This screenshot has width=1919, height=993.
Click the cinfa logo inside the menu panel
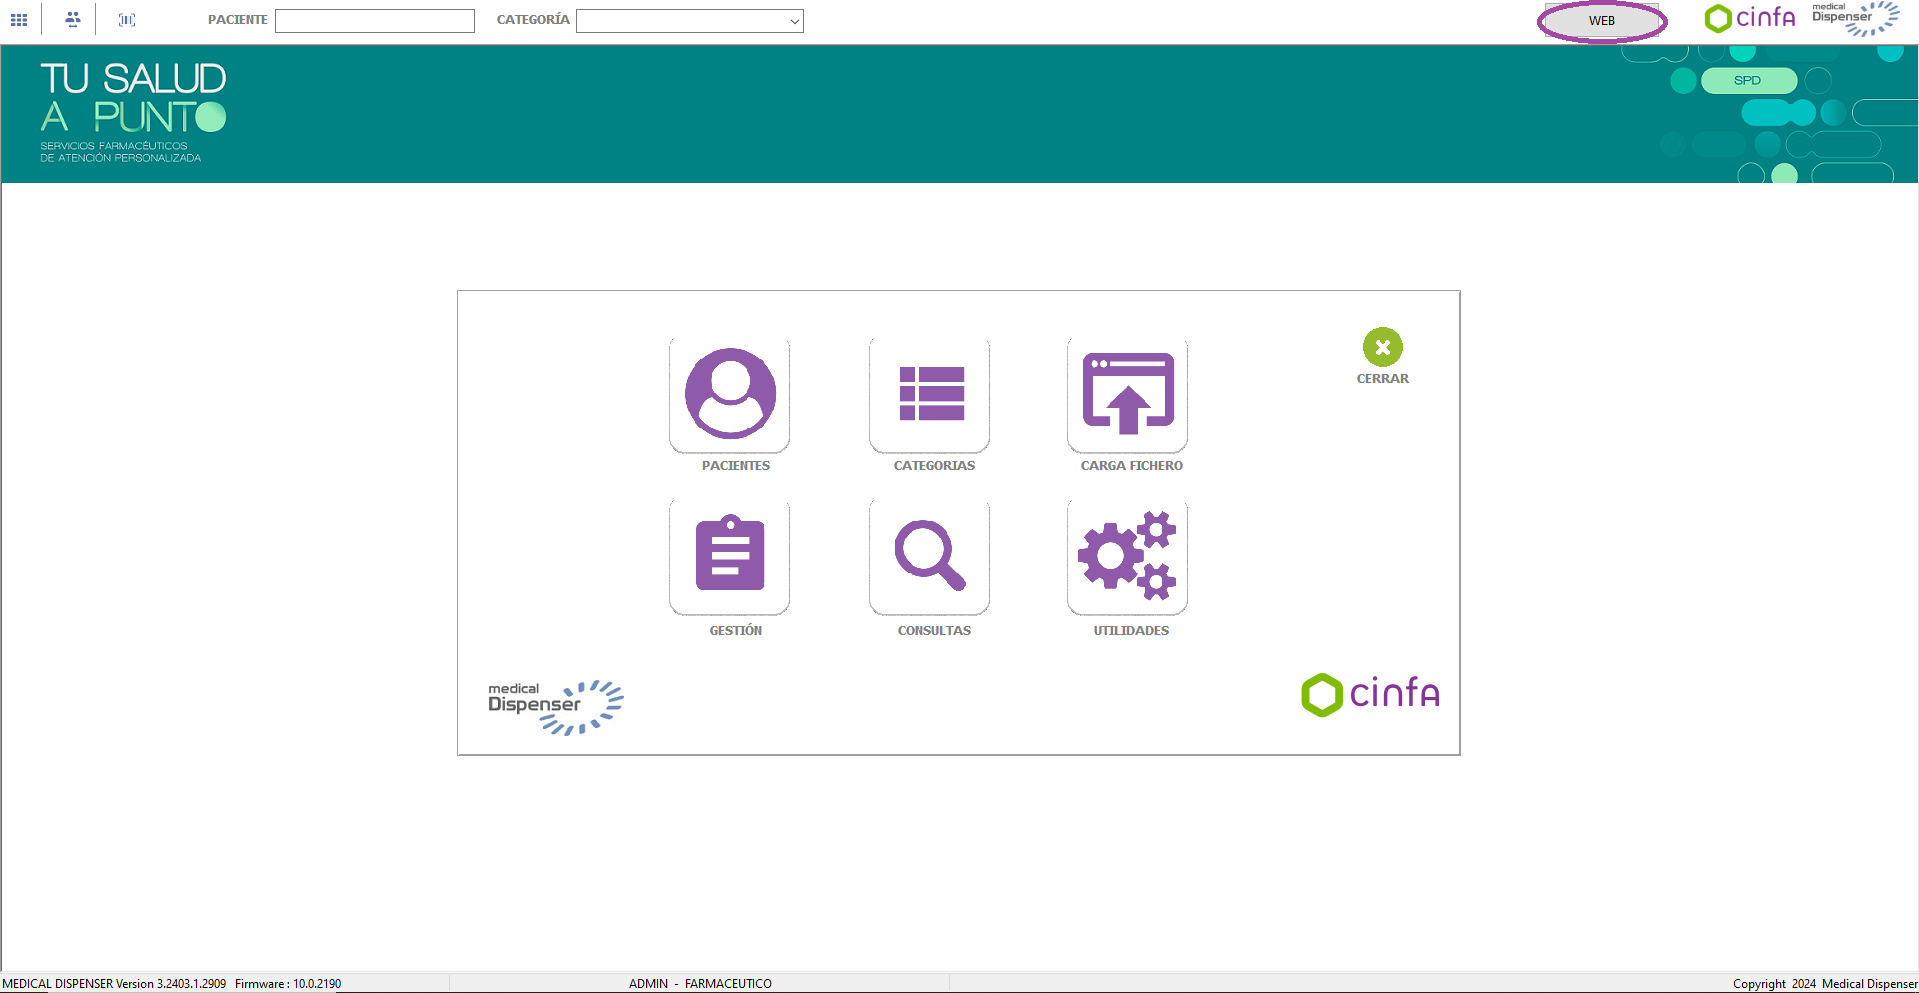point(1370,694)
